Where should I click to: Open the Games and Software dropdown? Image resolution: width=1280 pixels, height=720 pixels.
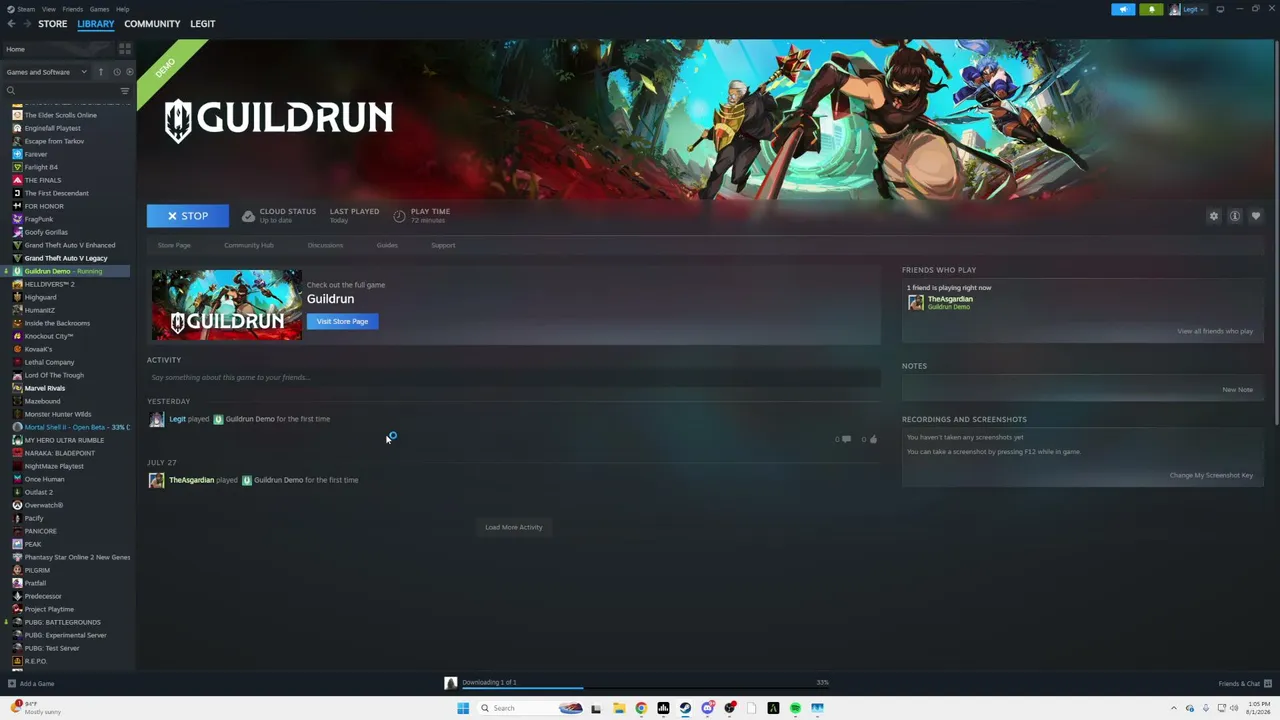click(47, 72)
